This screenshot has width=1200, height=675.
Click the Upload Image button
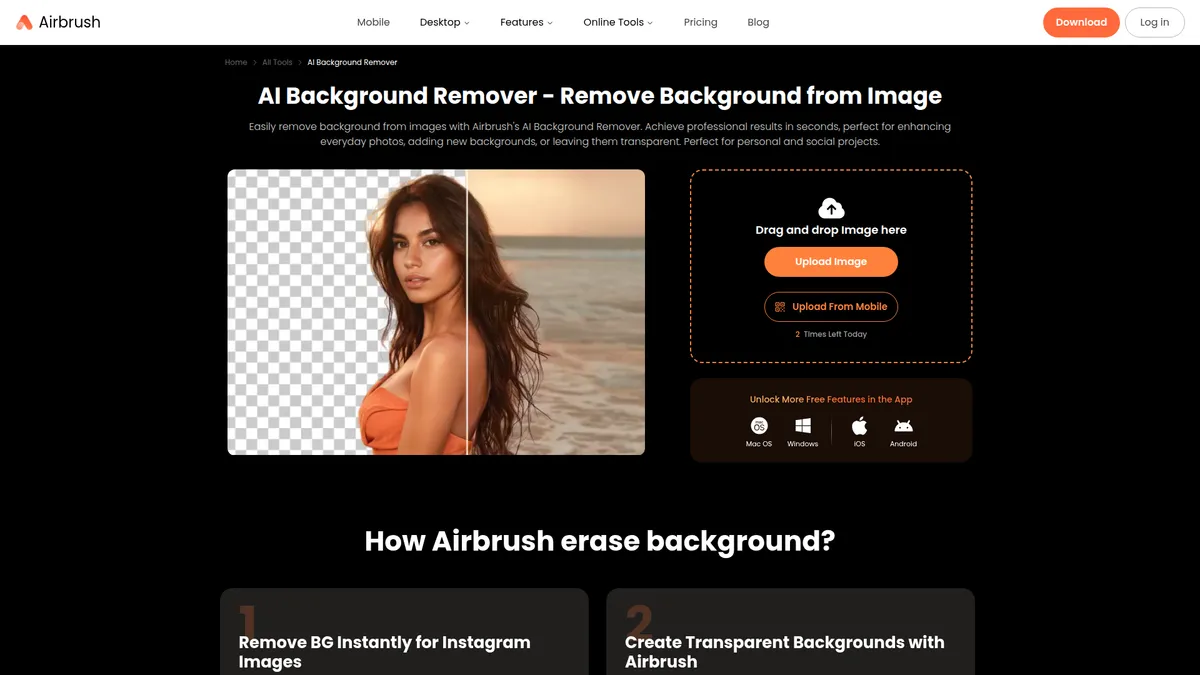[x=830, y=261]
